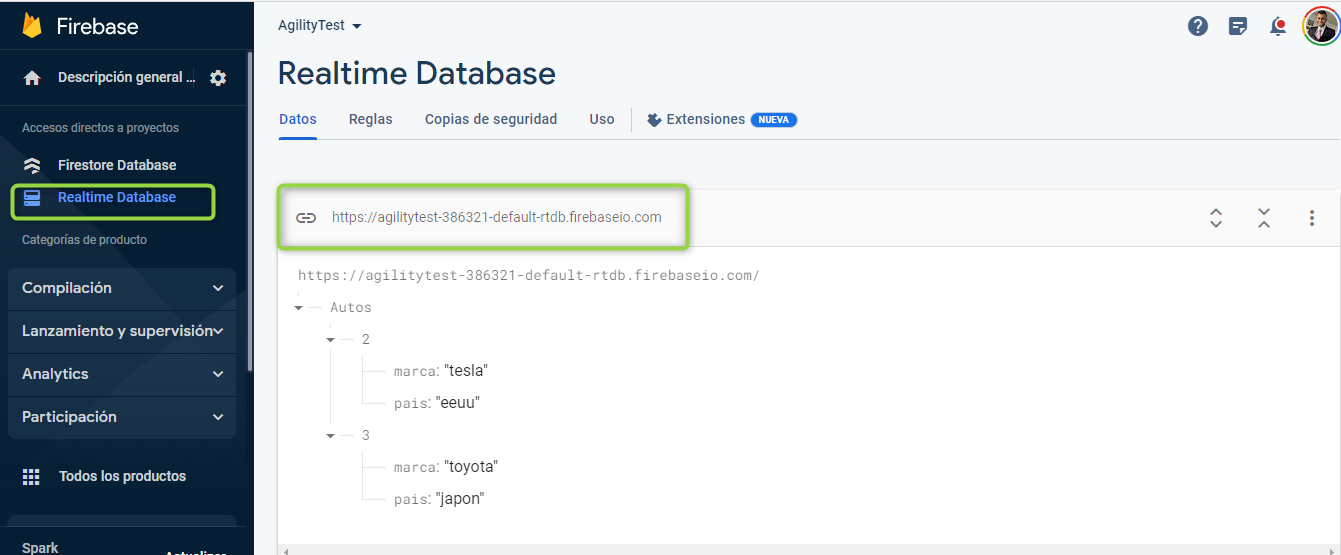1341x555 pixels.
Task: Collapse node 2 arrow
Action: [x=330, y=340]
